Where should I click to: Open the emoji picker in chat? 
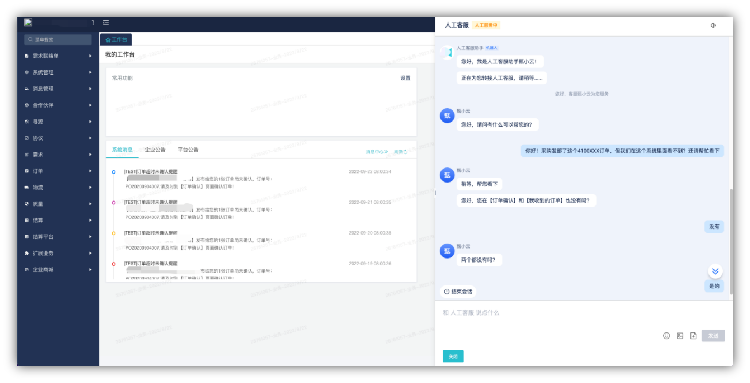[666, 336]
